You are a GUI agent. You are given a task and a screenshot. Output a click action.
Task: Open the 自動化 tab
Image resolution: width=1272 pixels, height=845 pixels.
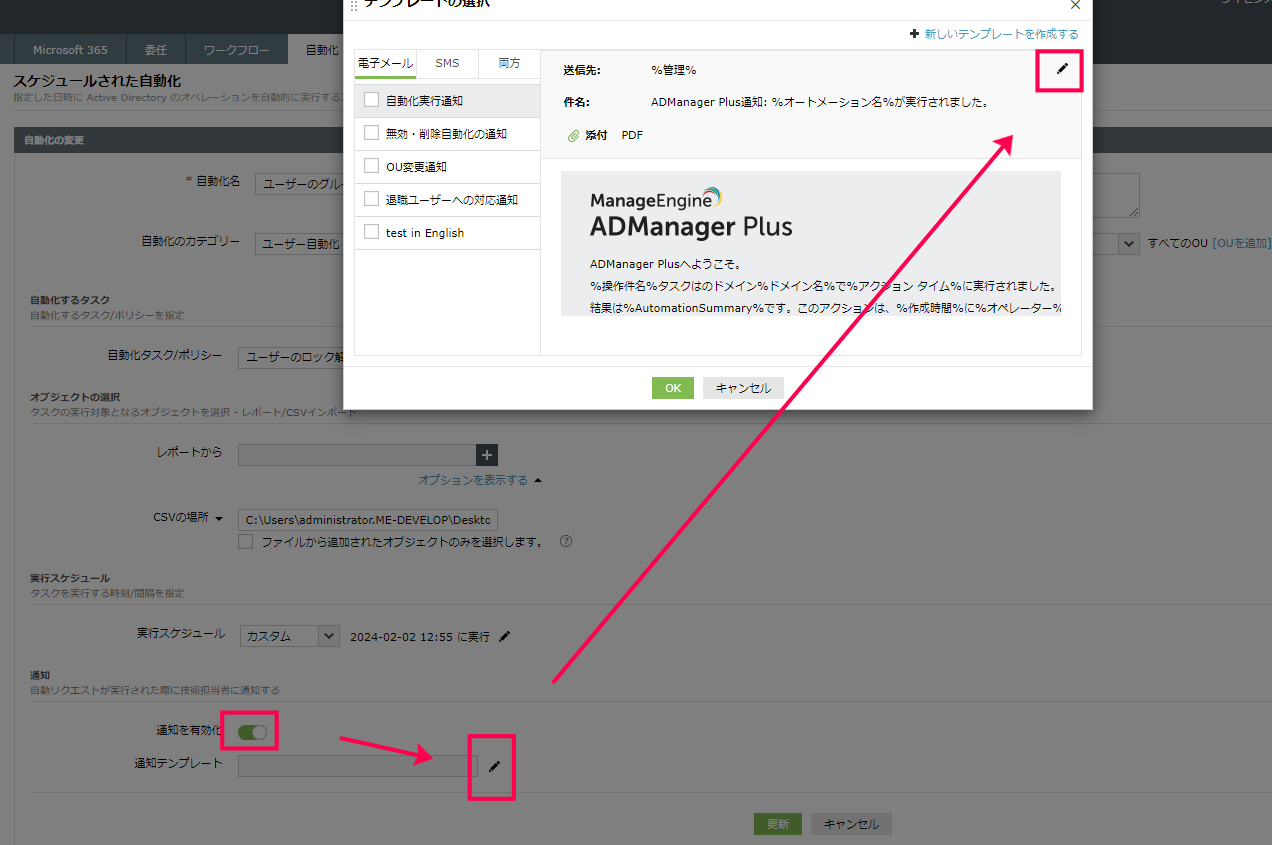[318, 50]
